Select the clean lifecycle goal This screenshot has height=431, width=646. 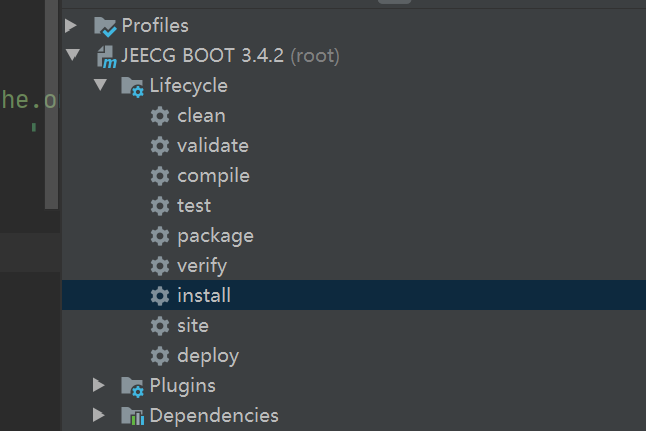(x=201, y=116)
